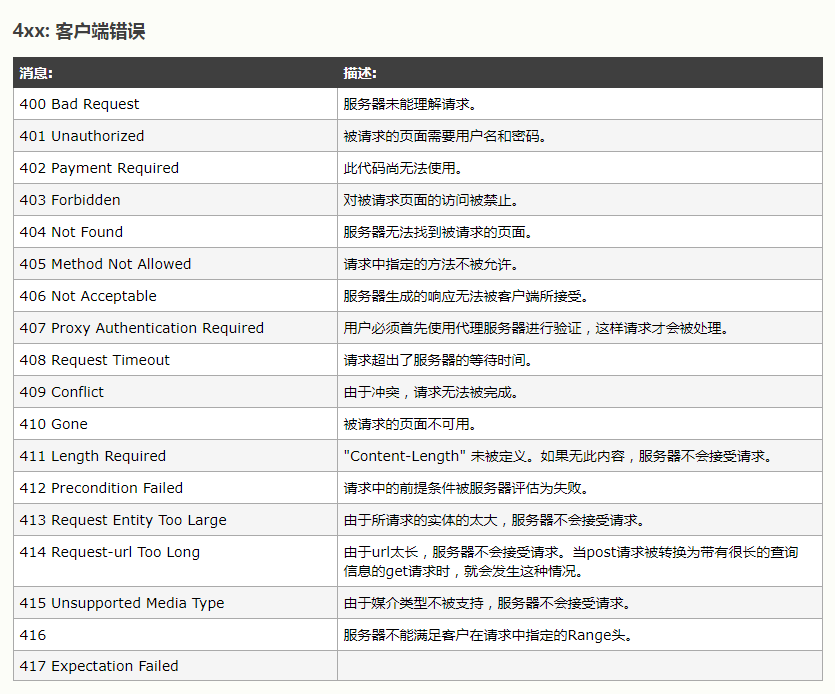835x694 pixels.
Task: Click description "被请求的页面不可用。"
Action: pyautogui.click(x=410, y=423)
